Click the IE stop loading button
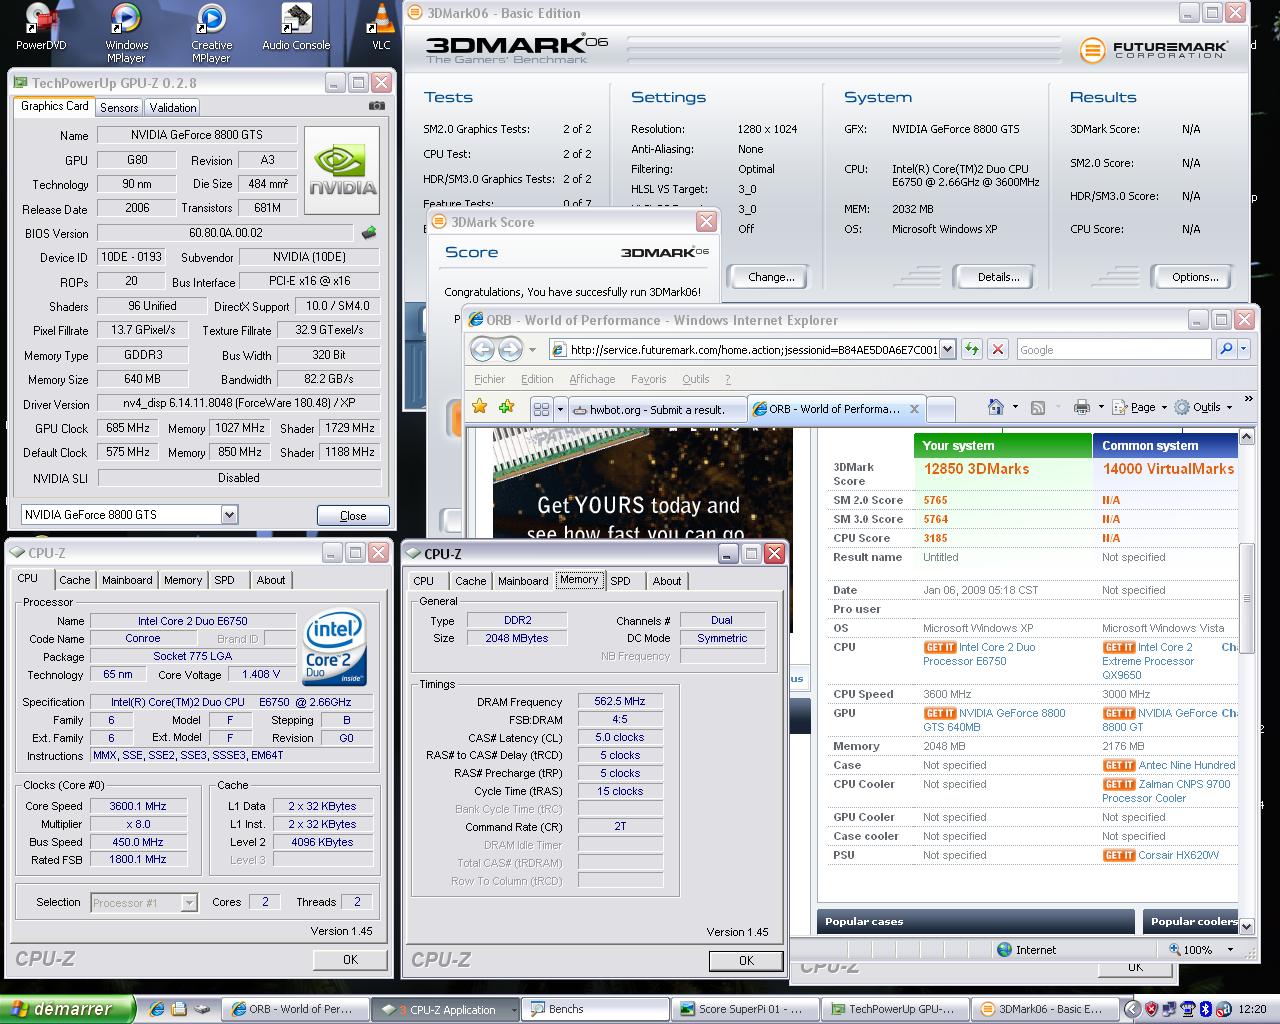The width and height of the screenshot is (1280, 1024). (x=997, y=349)
